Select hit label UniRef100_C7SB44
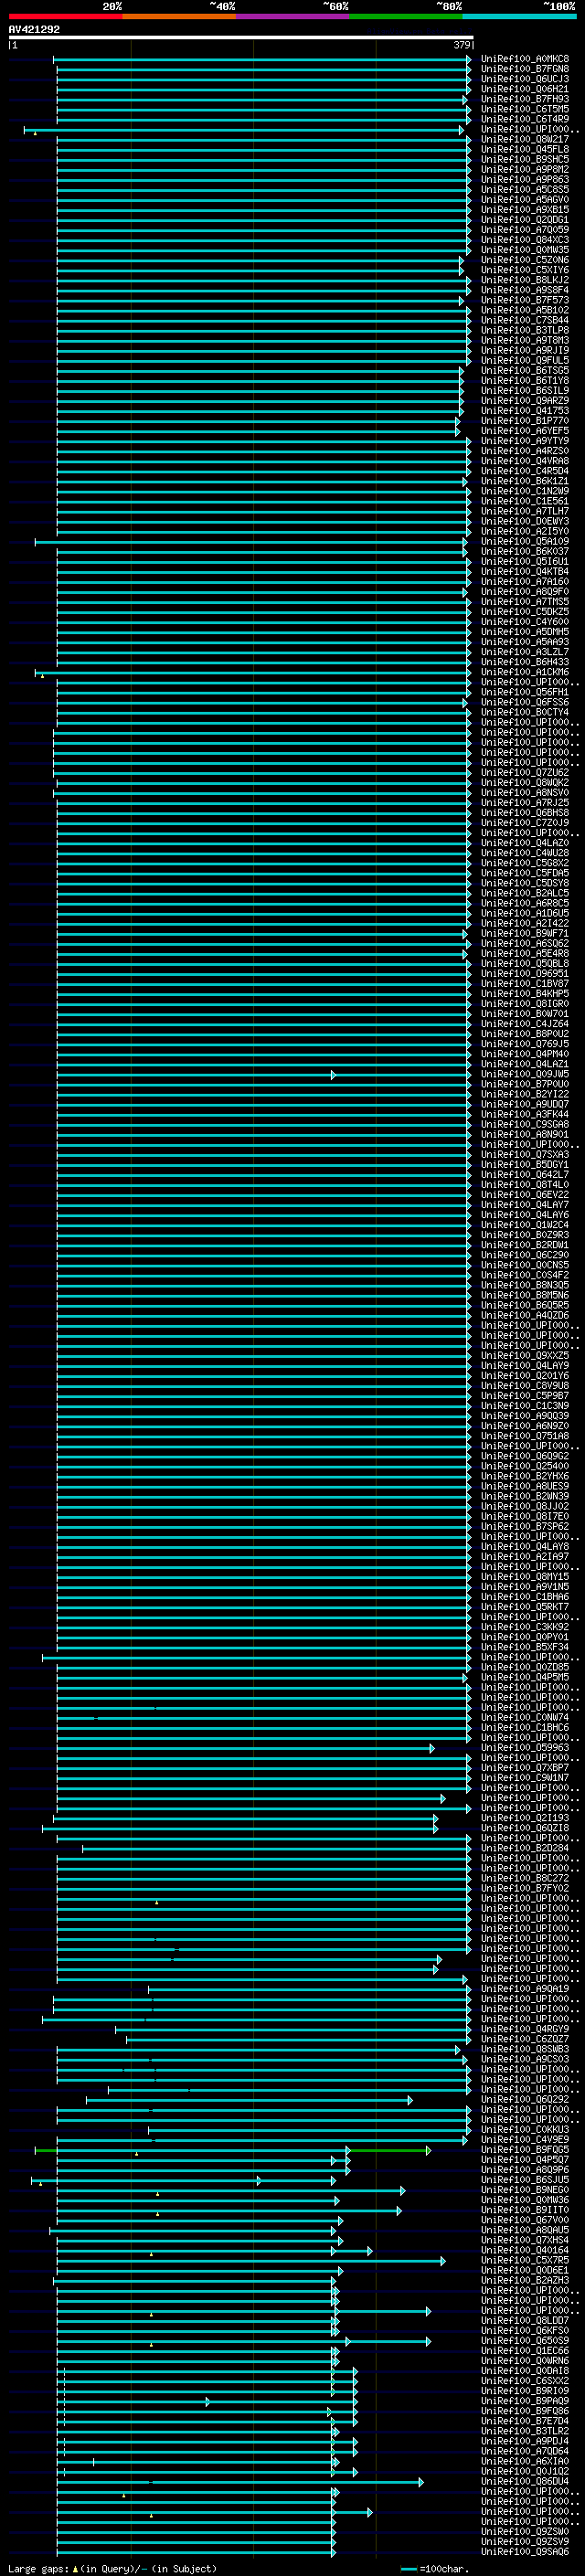The height and width of the screenshot is (2576, 585). [x=525, y=320]
